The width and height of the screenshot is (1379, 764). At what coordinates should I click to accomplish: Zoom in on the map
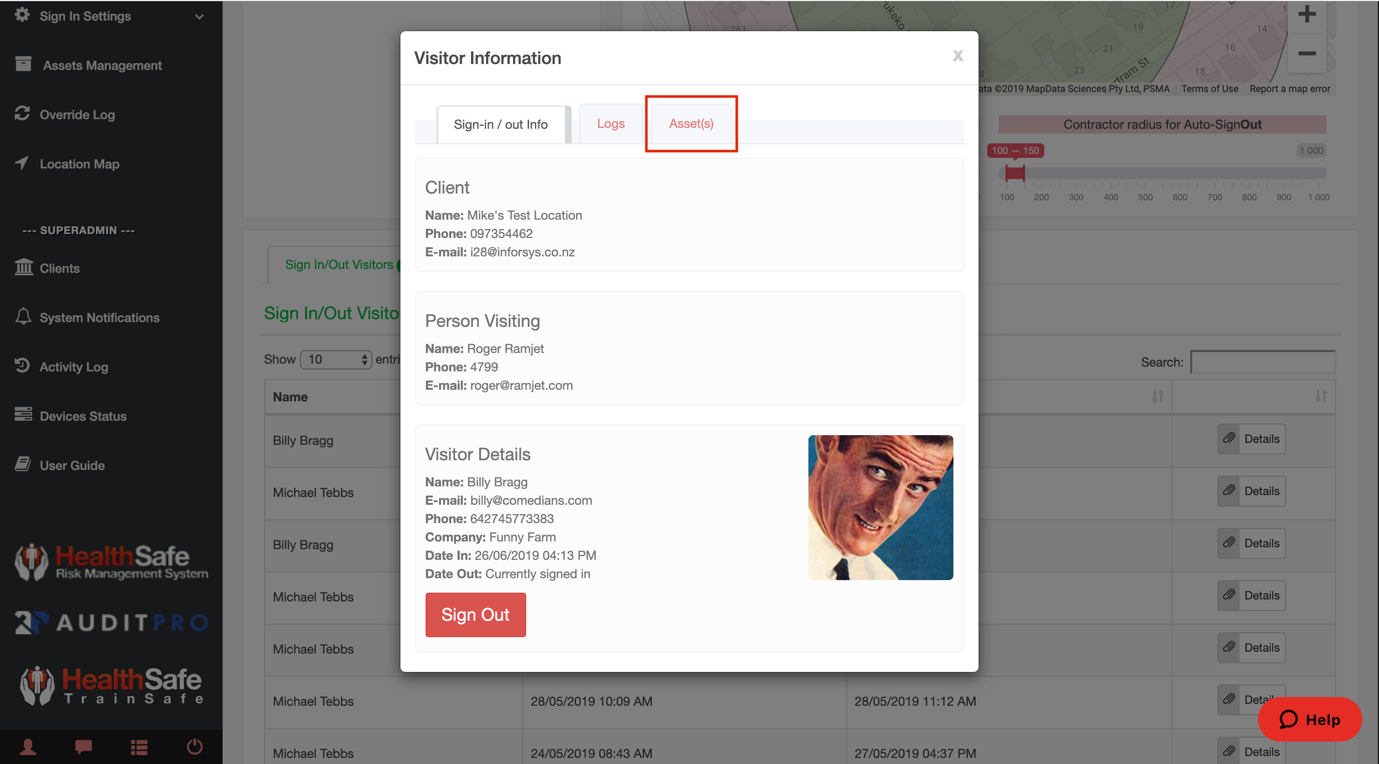click(x=1306, y=15)
